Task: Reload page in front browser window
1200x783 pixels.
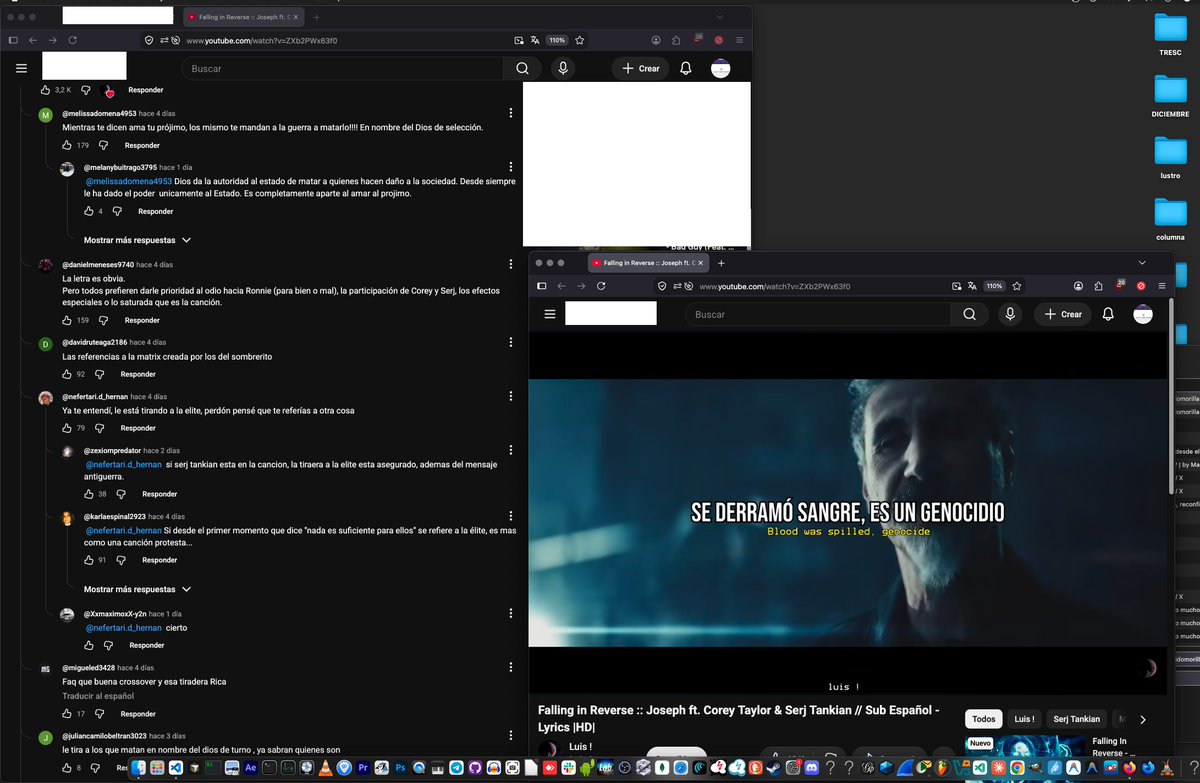Action: (x=601, y=286)
